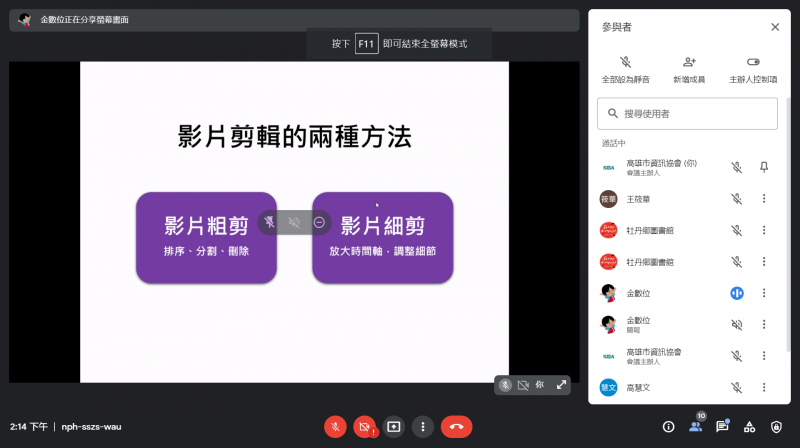Toggle the people icon showing 10
The height and width of the screenshot is (448, 800).
coord(696,426)
